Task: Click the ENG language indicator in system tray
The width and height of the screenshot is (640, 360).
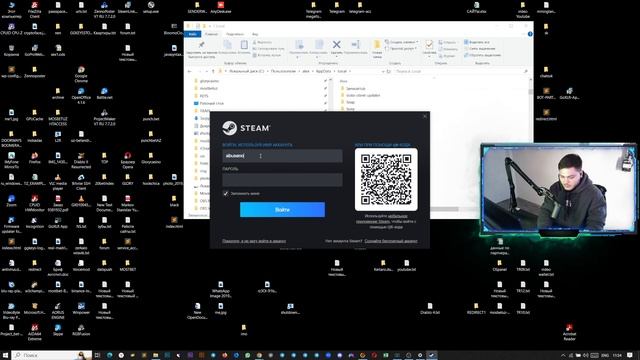Action: point(605,355)
